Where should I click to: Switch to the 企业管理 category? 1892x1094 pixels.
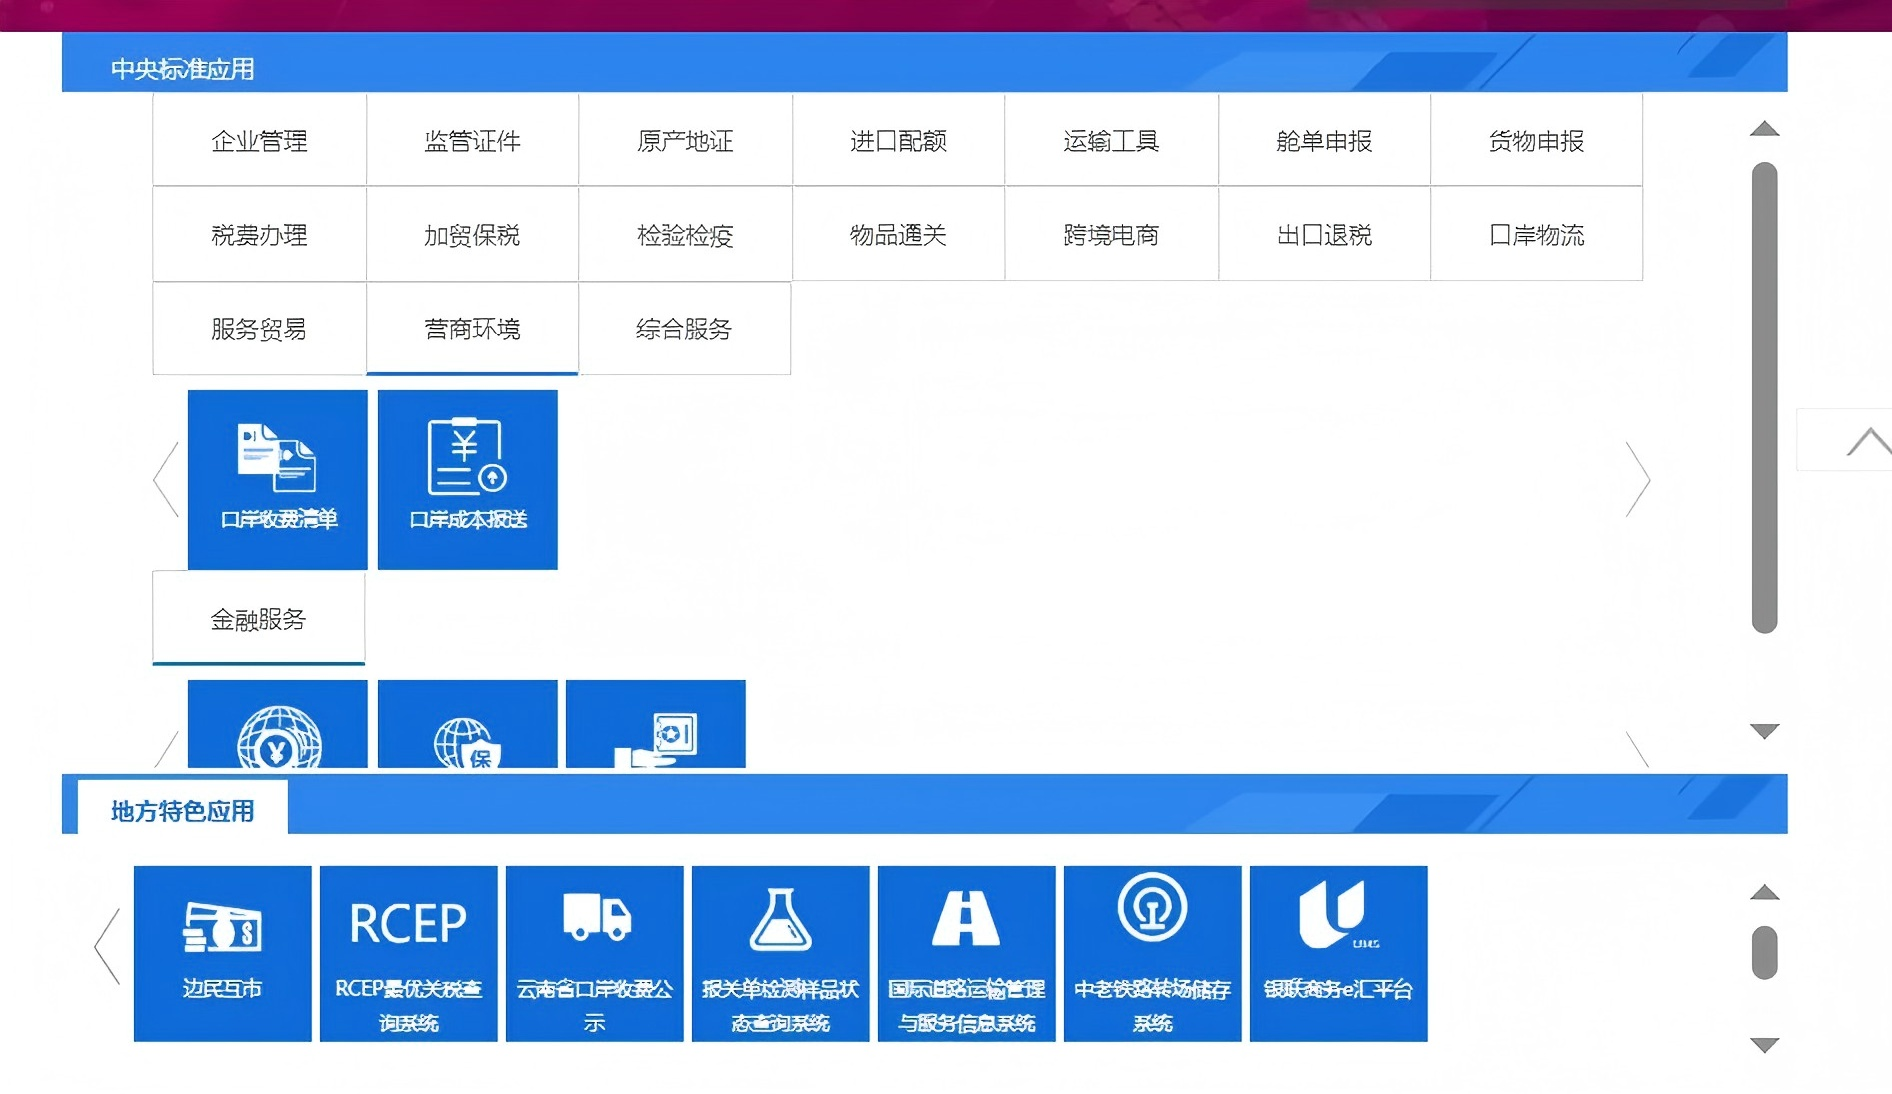pyautogui.click(x=259, y=141)
